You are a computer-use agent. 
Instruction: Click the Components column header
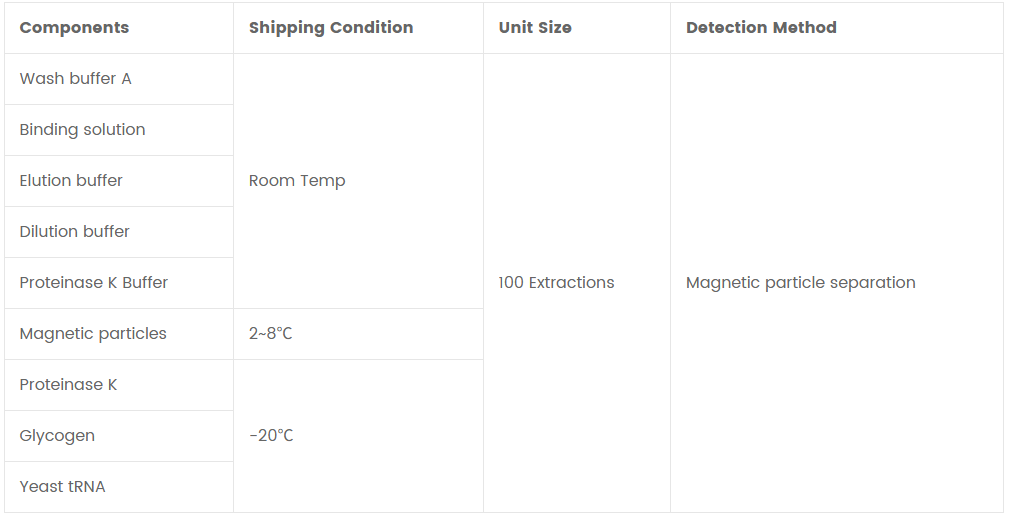[x=74, y=28]
